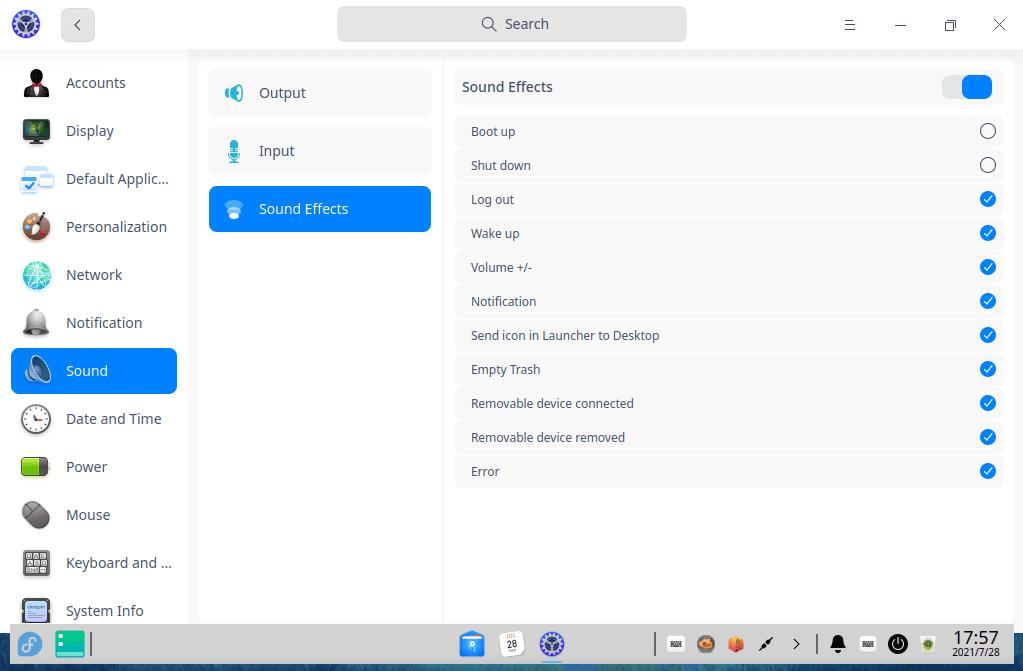The image size is (1023, 671).
Task: Open notification bell in the system tray
Action: pyautogui.click(x=838, y=644)
